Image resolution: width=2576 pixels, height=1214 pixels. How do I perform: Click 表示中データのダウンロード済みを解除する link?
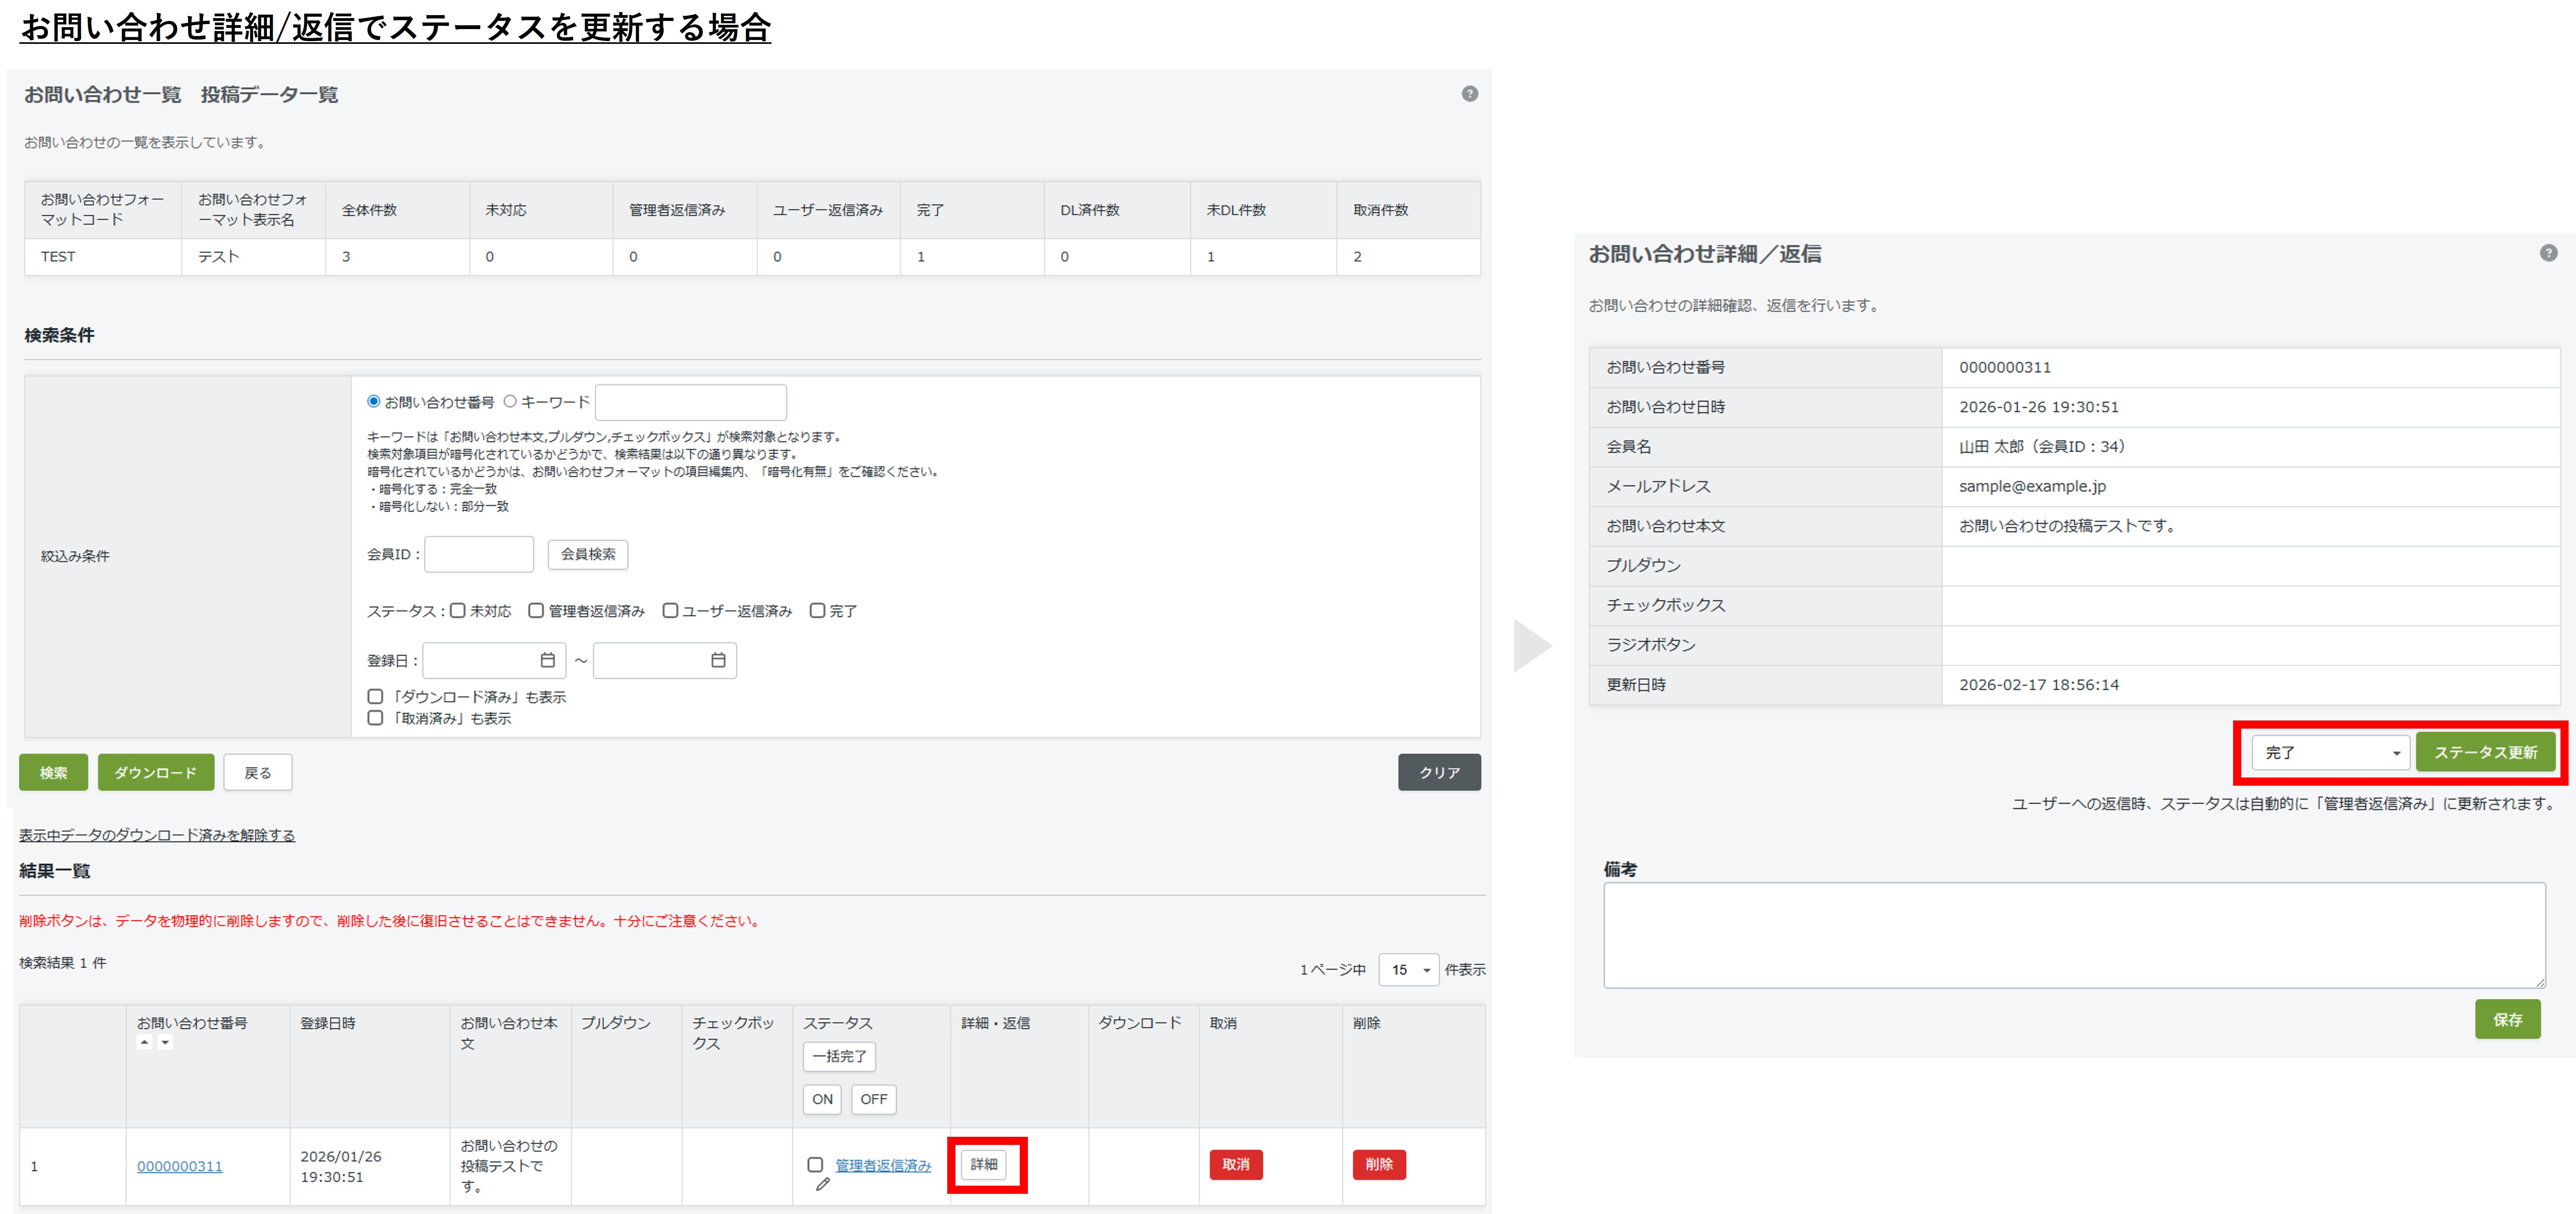(157, 835)
